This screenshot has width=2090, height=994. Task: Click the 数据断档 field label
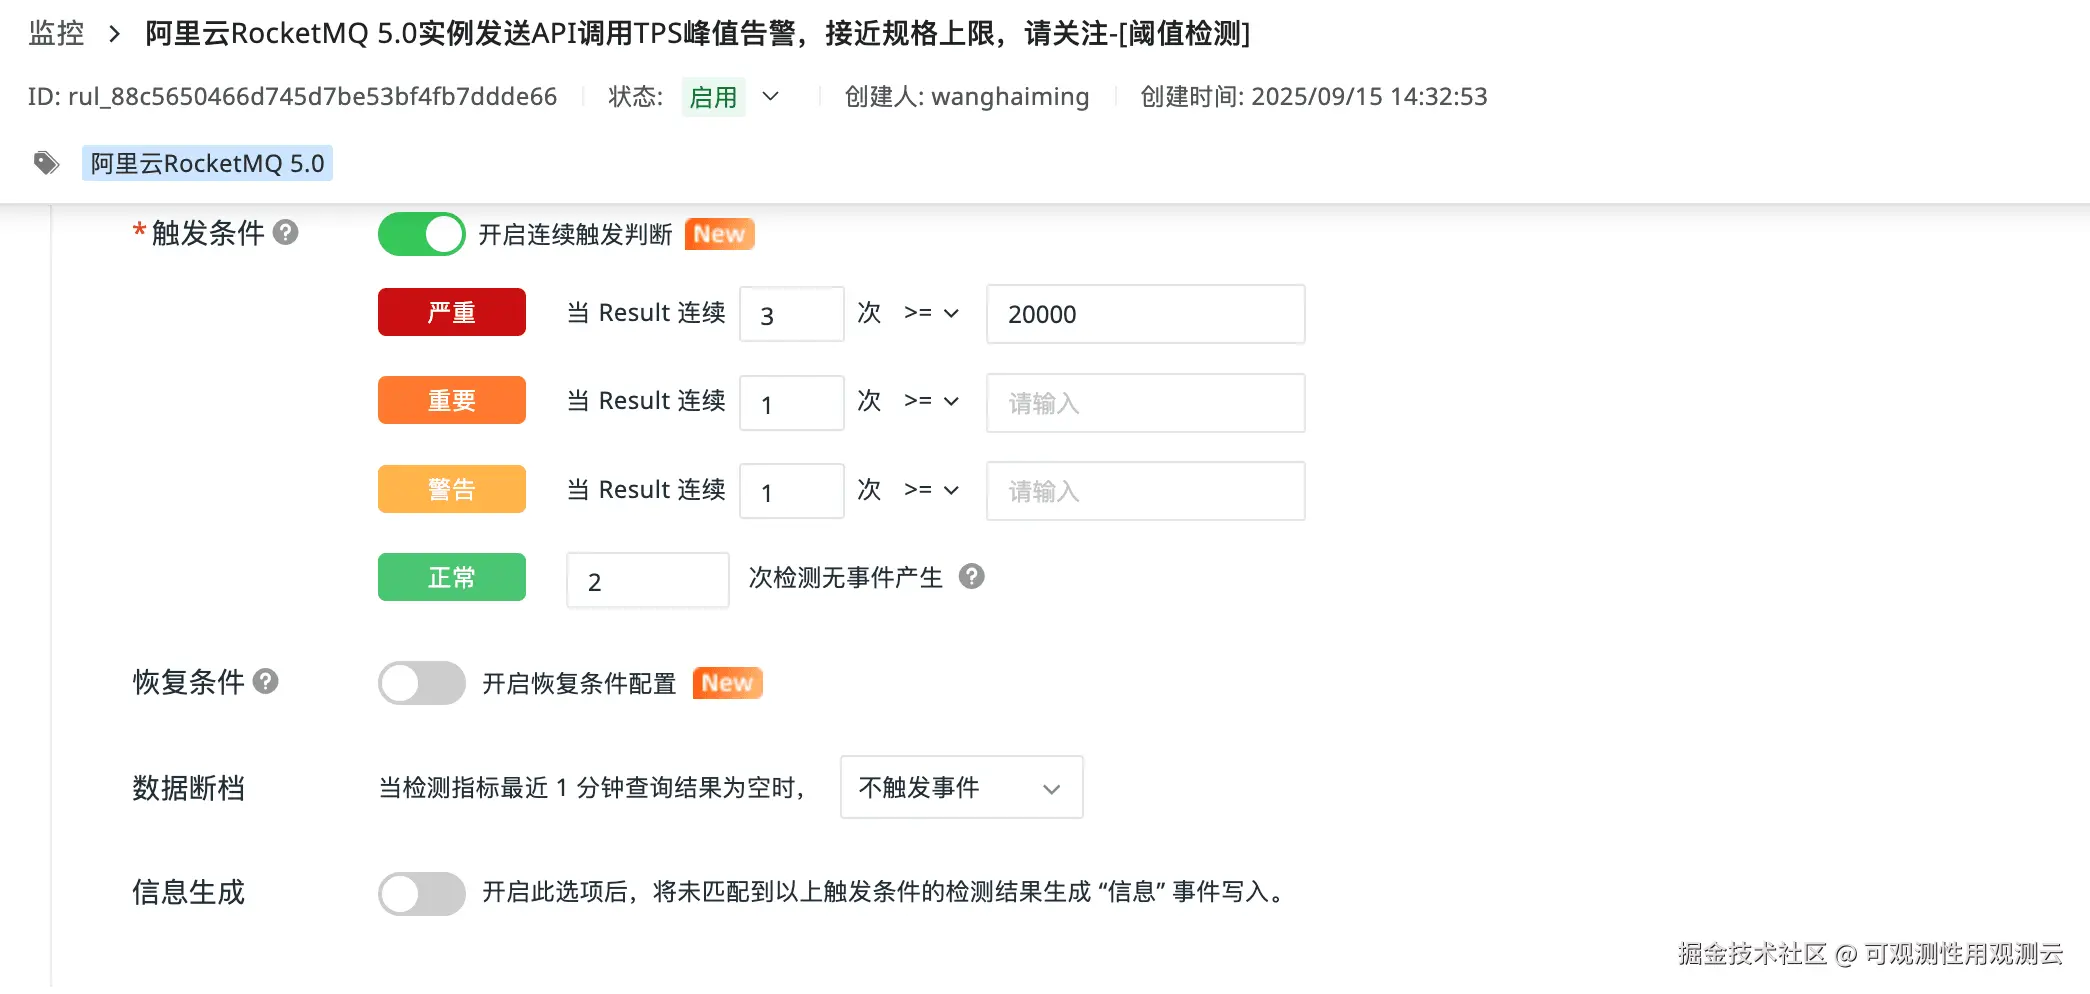[189, 788]
